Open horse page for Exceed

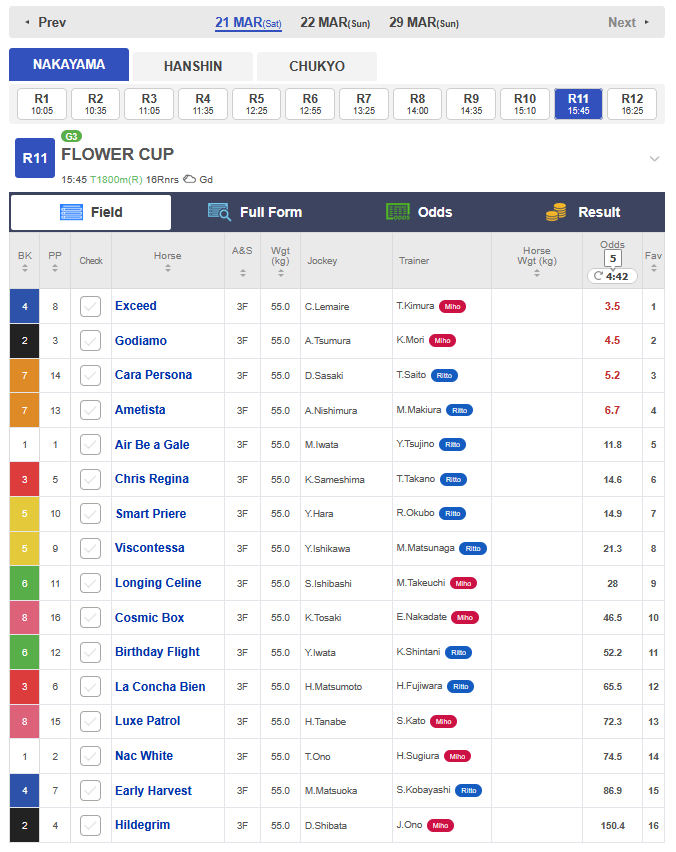(x=136, y=306)
